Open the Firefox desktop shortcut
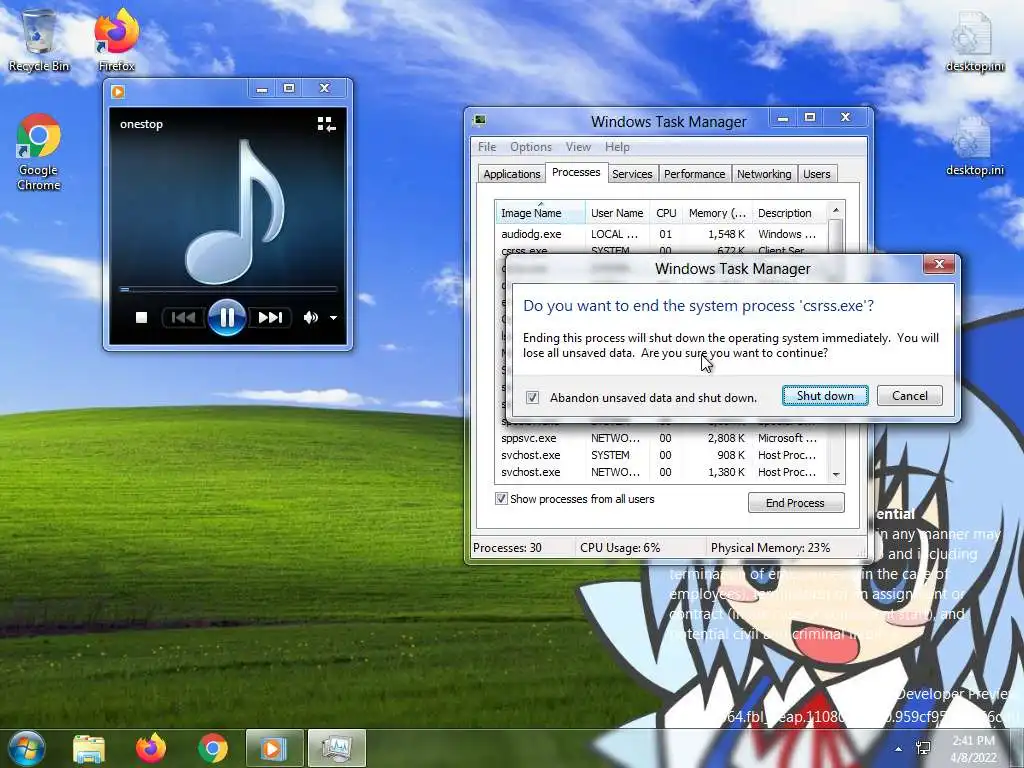Screen dimensions: 1024x768 116,40
